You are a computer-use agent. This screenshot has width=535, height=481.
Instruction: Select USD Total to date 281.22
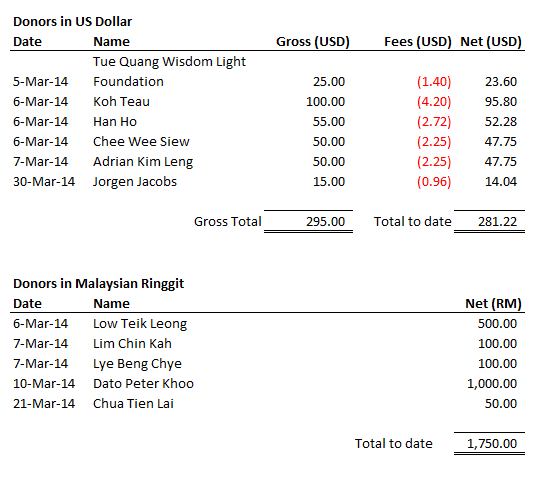(x=497, y=221)
